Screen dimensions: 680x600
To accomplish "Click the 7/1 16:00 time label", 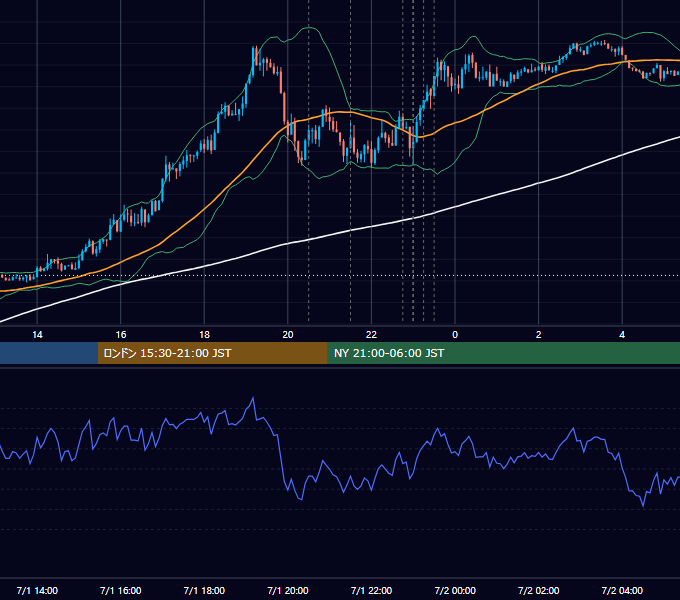I will coord(121,590).
